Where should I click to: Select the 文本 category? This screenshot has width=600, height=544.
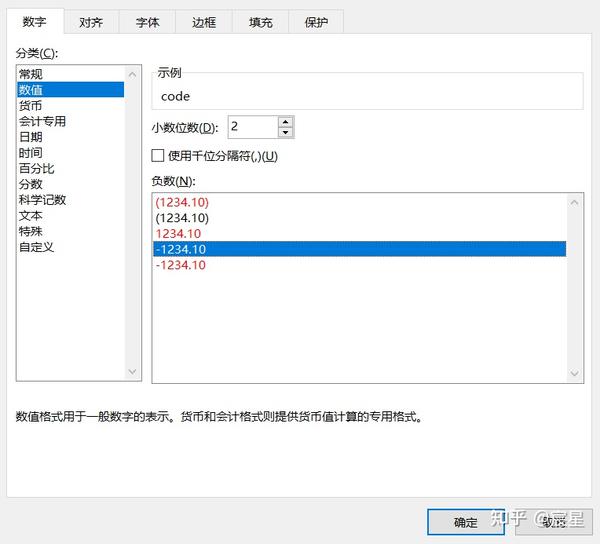pos(70,215)
